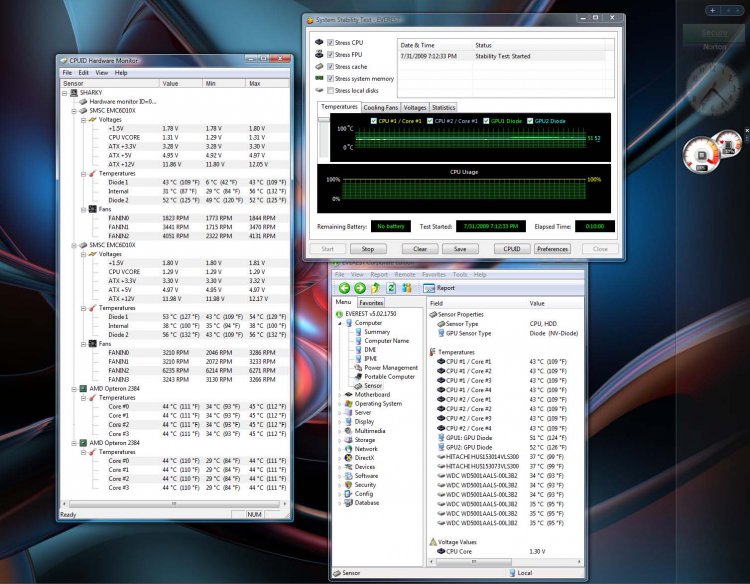This screenshot has width=750, height=584.
Task: Toggle the Stress system memory checkbox
Action: click(x=330, y=78)
